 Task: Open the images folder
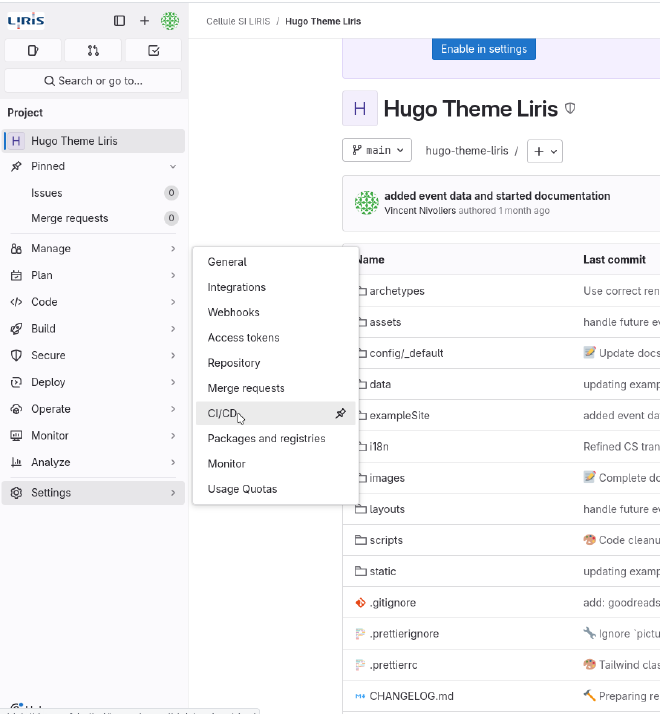(x=387, y=478)
